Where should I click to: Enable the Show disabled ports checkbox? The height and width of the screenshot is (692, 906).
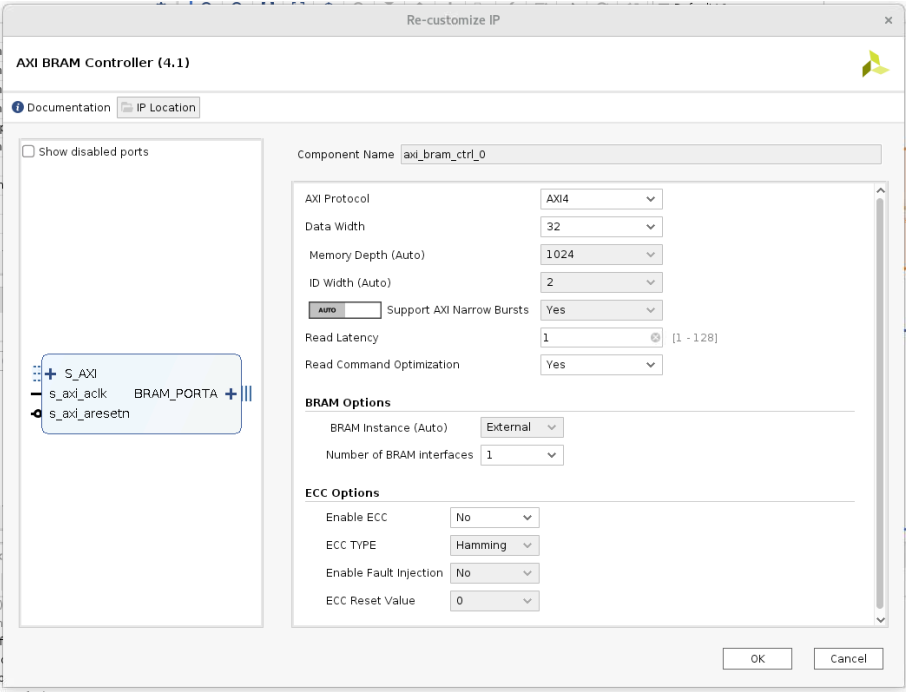pyautogui.click(x=27, y=151)
